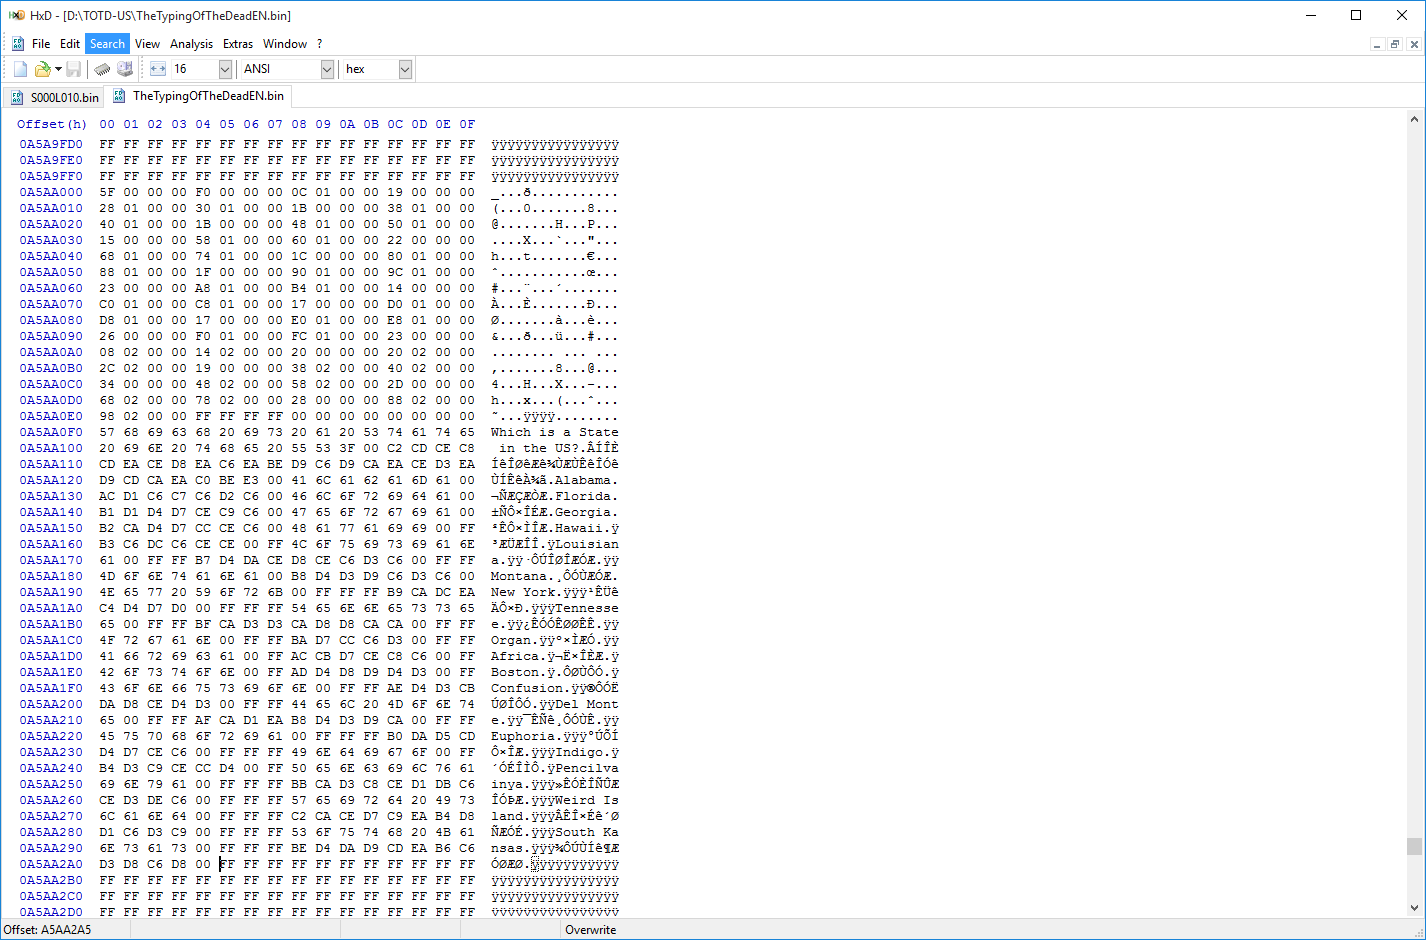Click the 'Montana.' decoded text
Image resolution: width=1426 pixels, height=940 pixels.
[x=523, y=576]
